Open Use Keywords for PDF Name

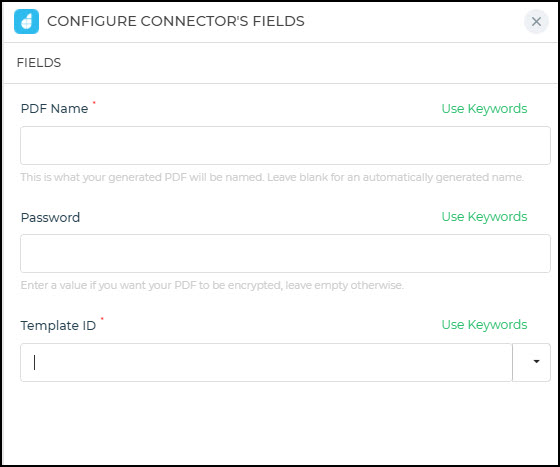(484, 109)
